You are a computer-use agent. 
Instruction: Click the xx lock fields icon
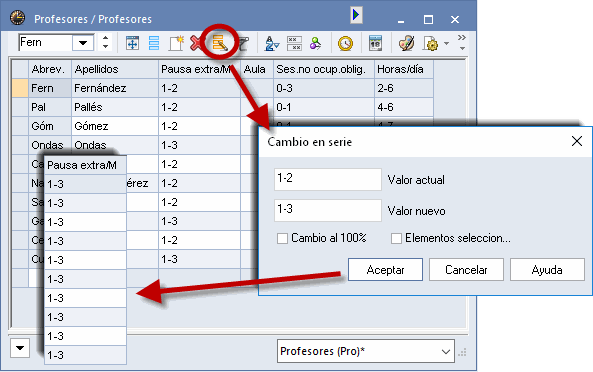tap(294, 43)
